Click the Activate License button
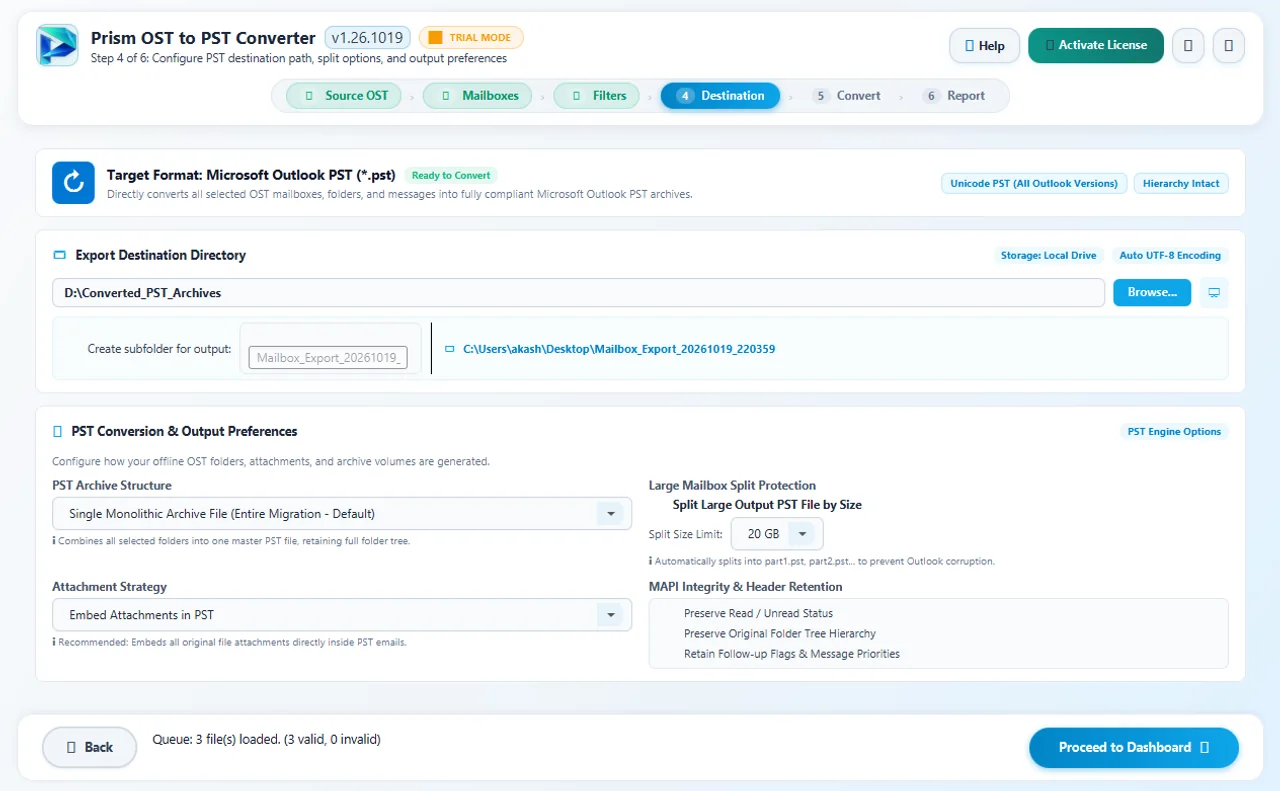This screenshot has height=791, width=1280. [1095, 45]
